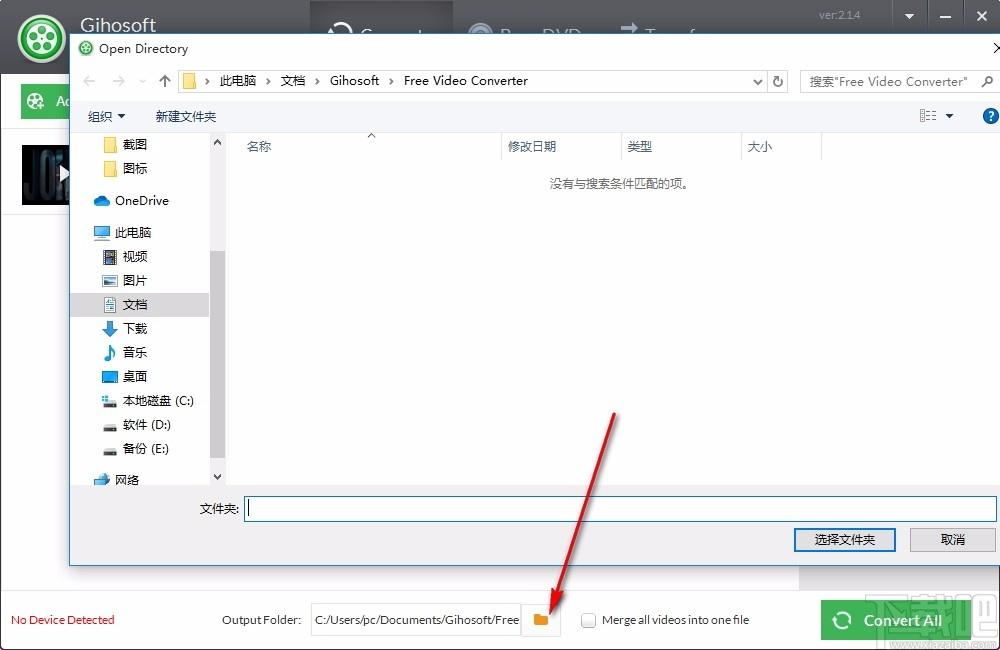Image resolution: width=1000 pixels, height=650 pixels.
Task: Refresh the current directory listing
Action: click(x=777, y=82)
